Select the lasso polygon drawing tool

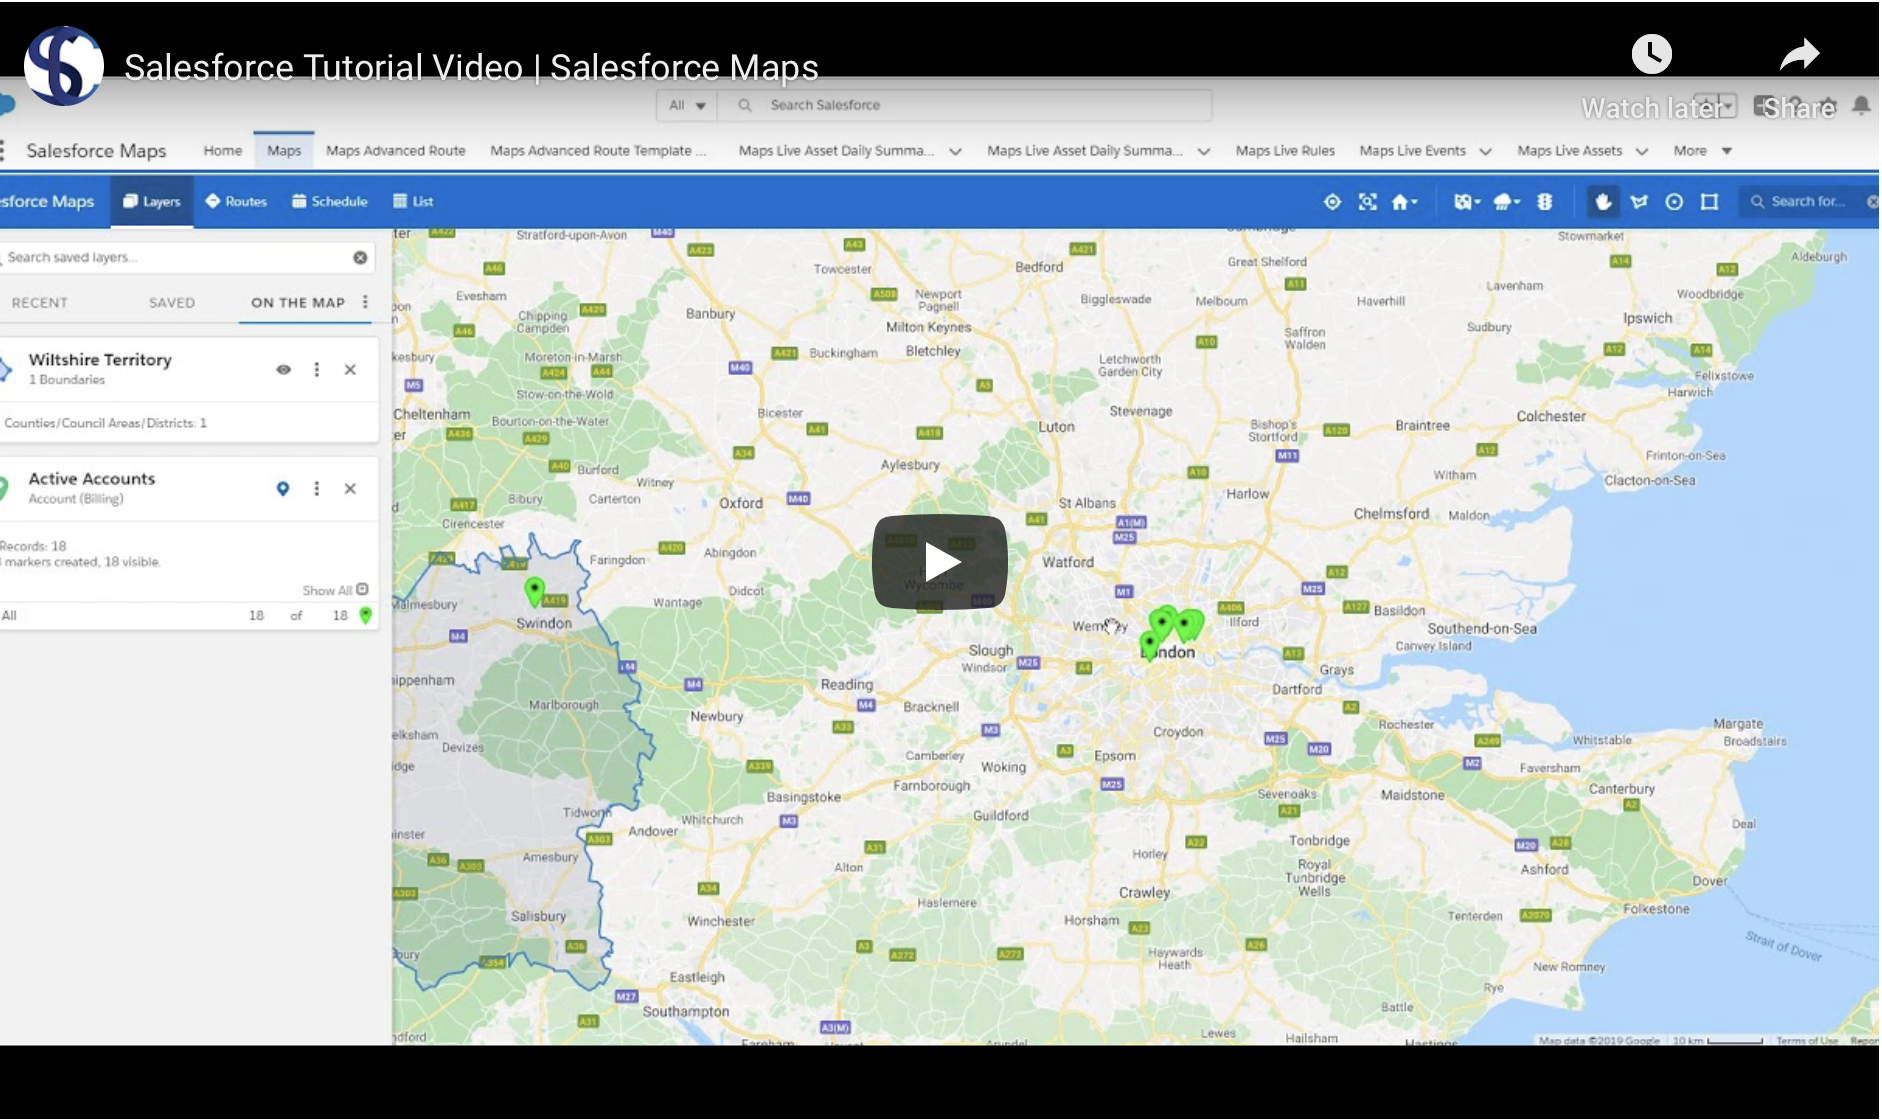pyautogui.click(x=1639, y=202)
